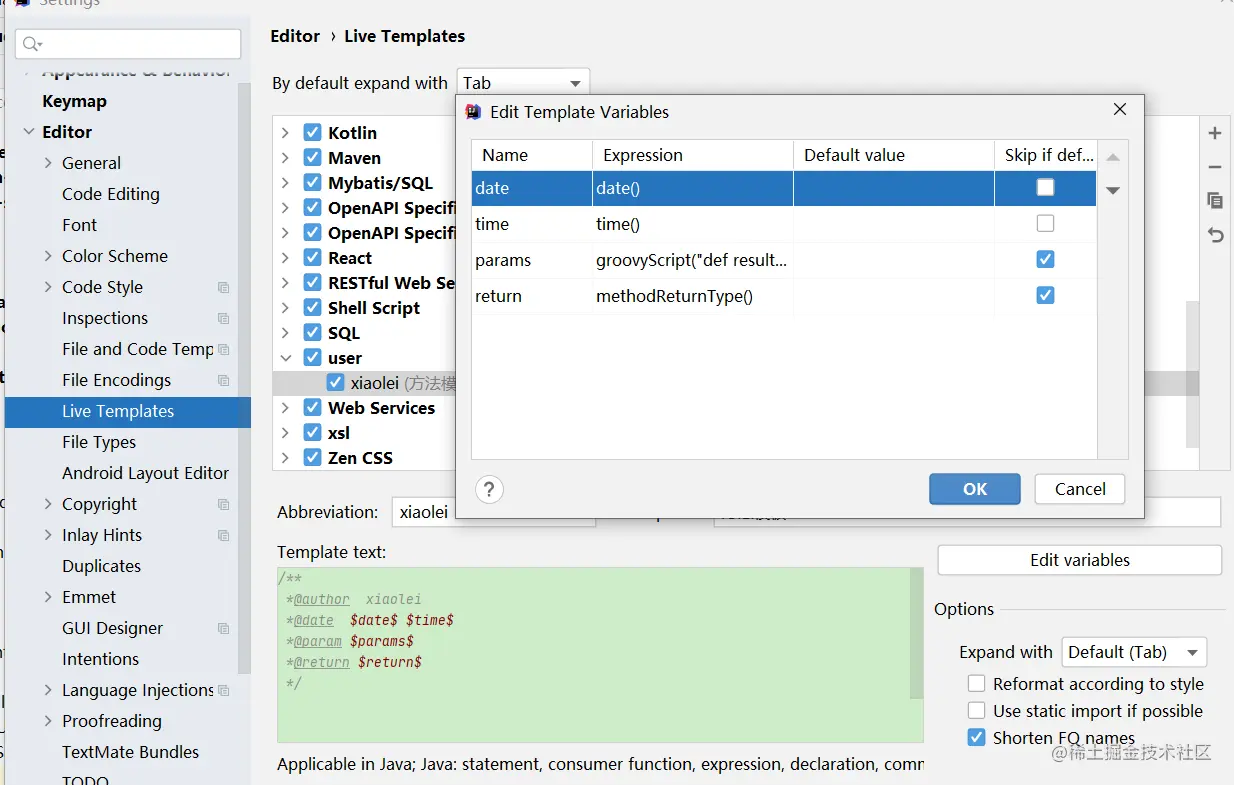Toggle Skip if defined for date variable
Image resolution: width=1234 pixels, height=785 pixels.
tap(1045, 187)
